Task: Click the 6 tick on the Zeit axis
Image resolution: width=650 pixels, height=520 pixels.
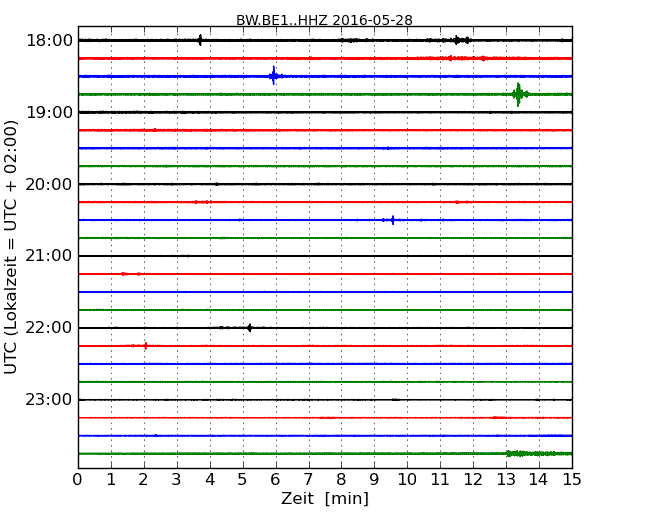Action: (x=275, y=479)
